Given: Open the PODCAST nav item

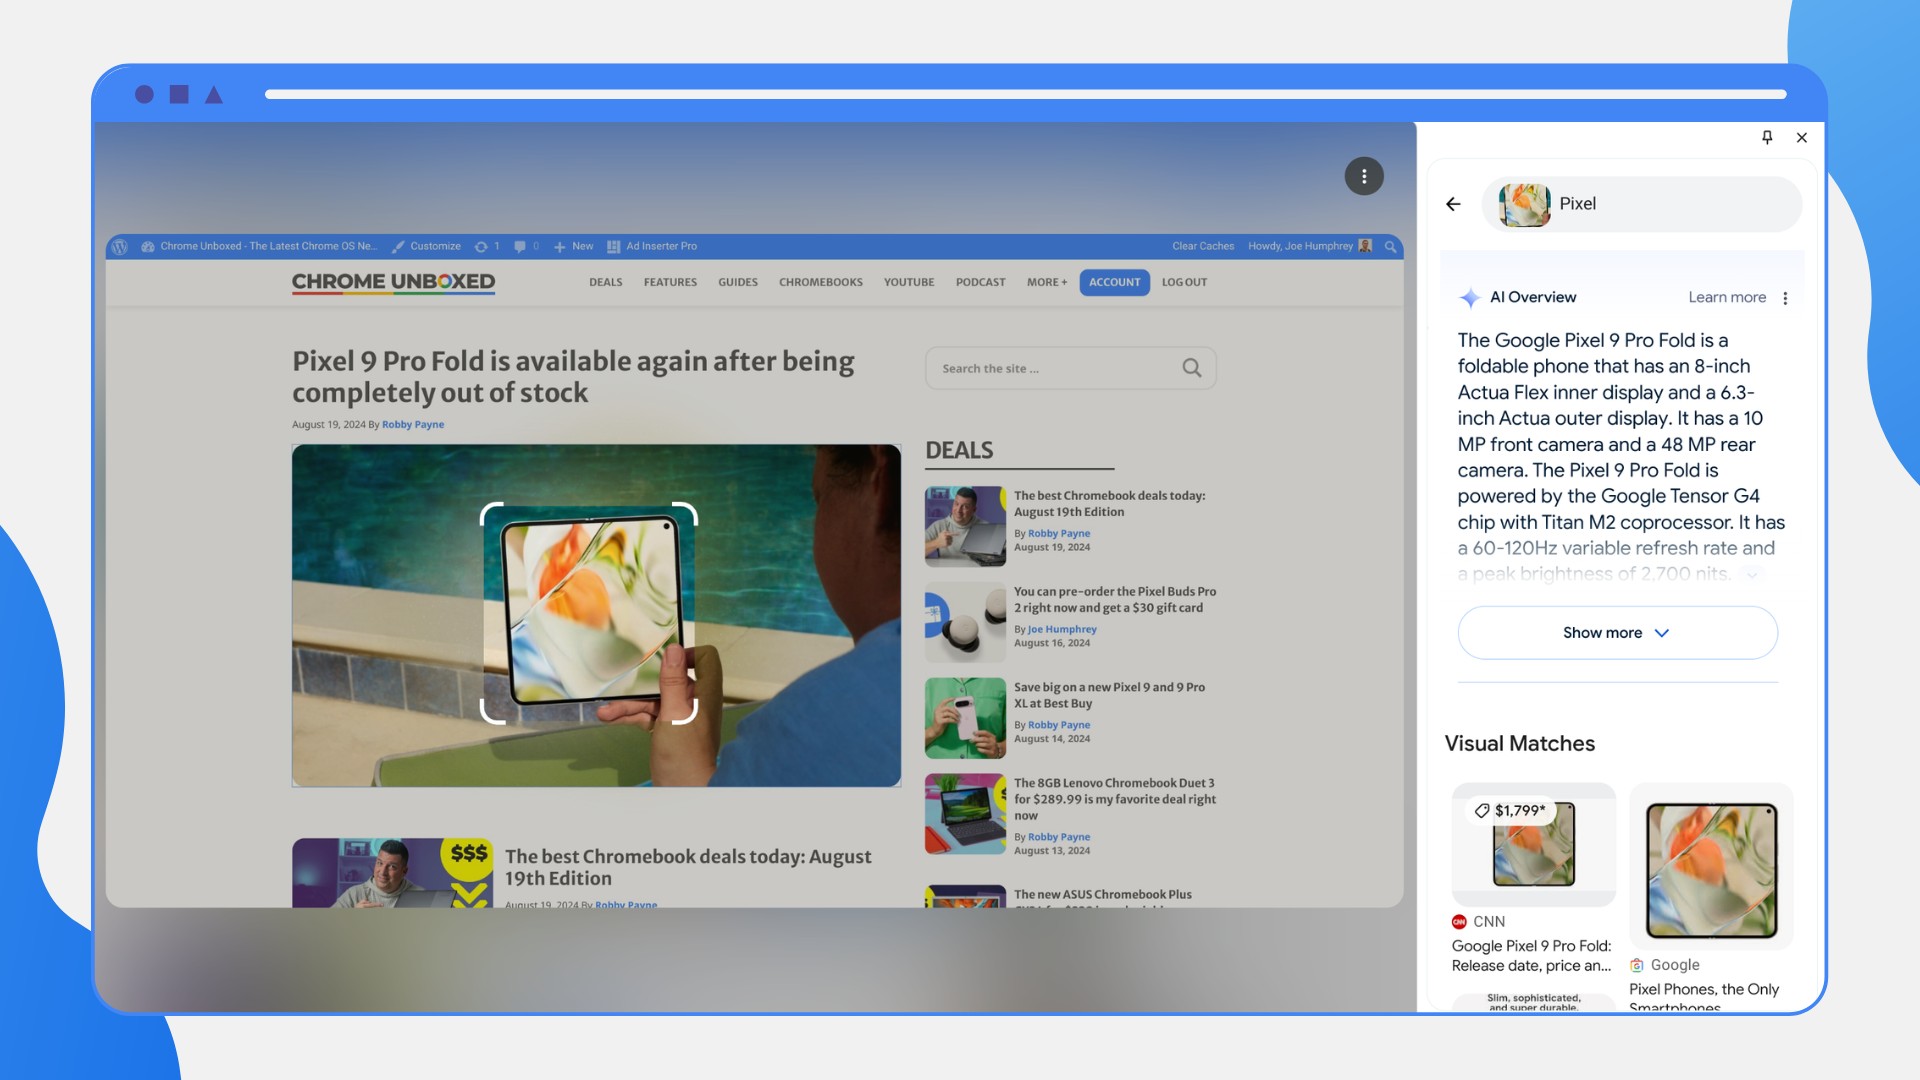Looking at the screenshot, I should click(980, 282).
